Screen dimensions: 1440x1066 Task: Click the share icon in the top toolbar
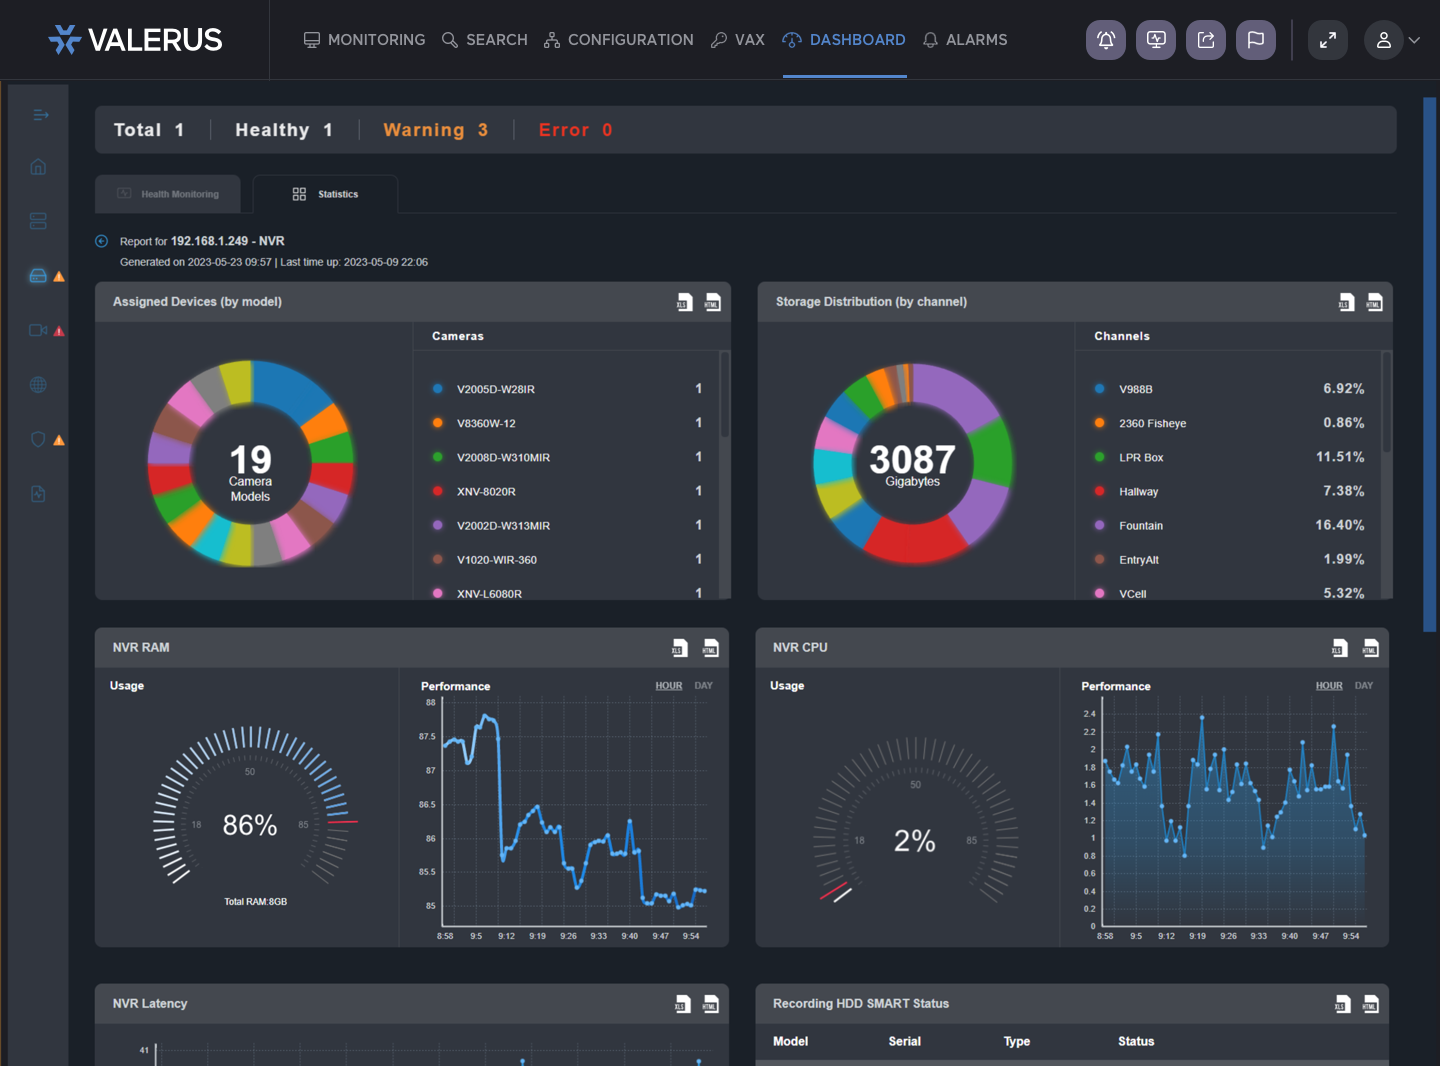click(1205, 39)
